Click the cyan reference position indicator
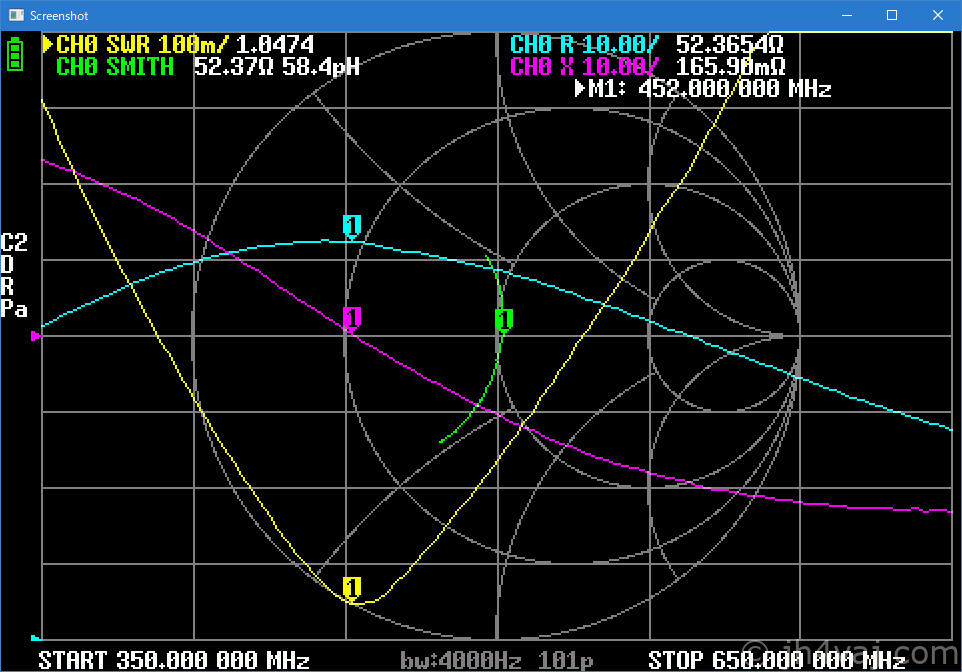 (36, 637)
